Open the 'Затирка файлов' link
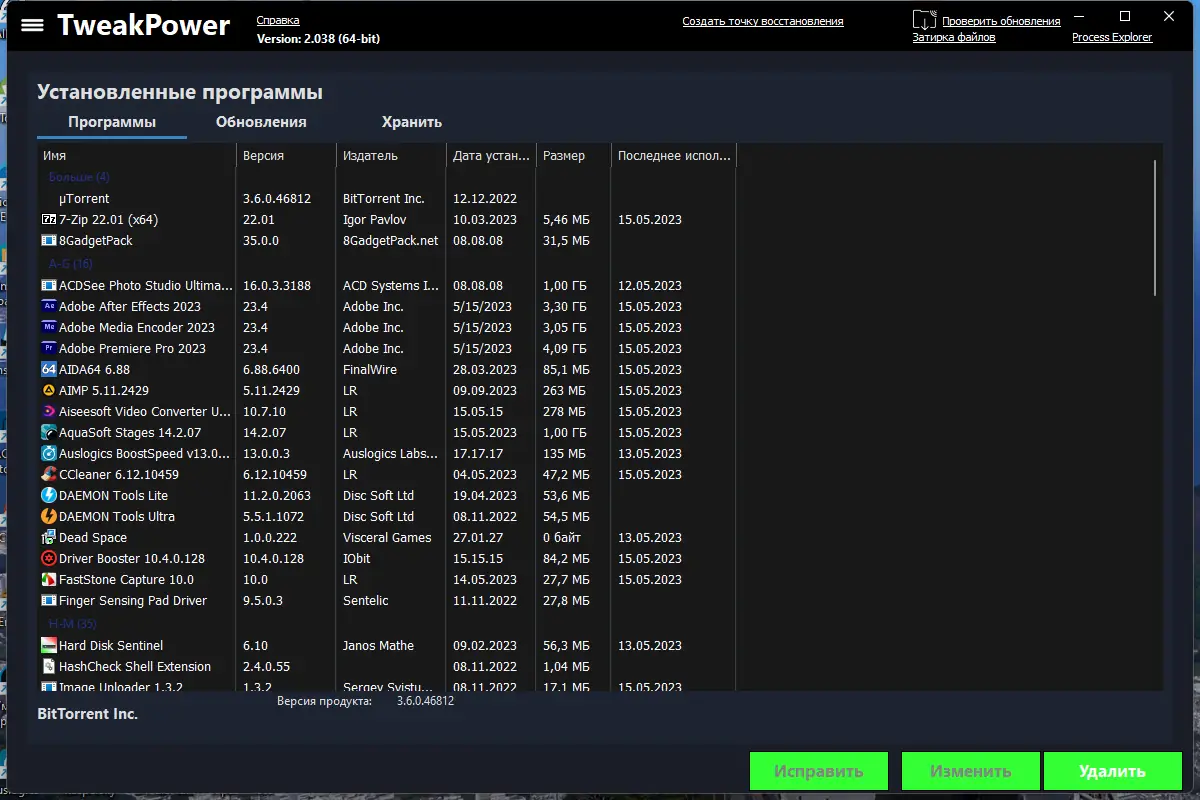 [954, 37]
